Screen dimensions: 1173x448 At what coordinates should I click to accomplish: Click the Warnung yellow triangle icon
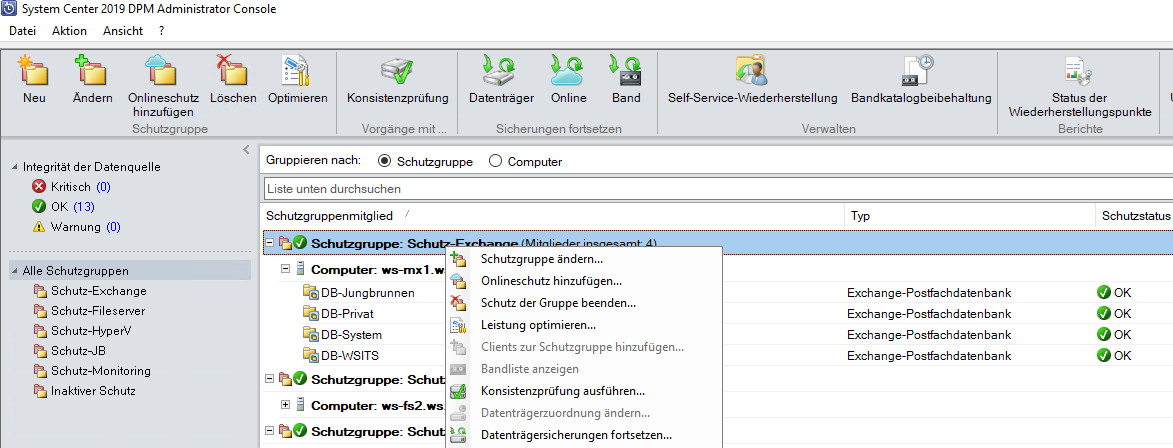click(39, 227)
